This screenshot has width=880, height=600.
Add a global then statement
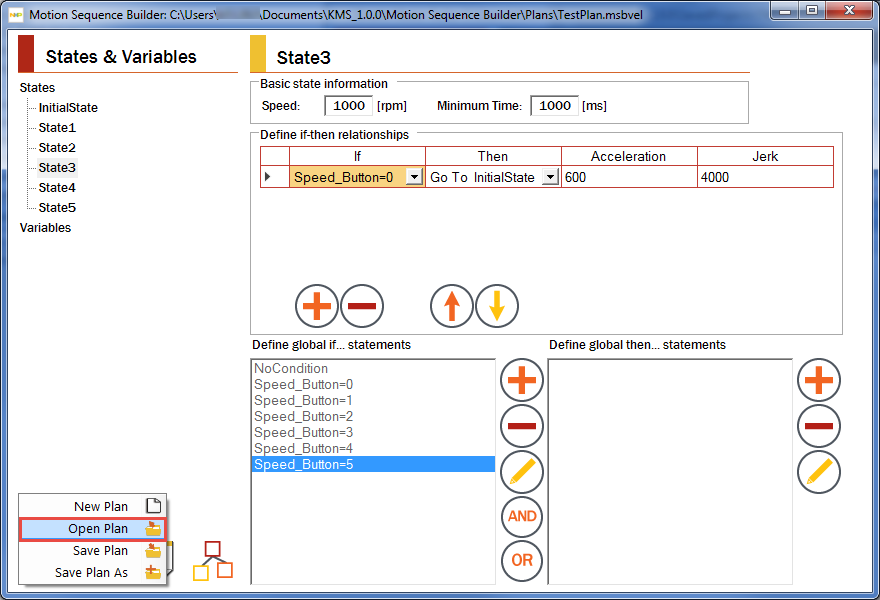819,380
